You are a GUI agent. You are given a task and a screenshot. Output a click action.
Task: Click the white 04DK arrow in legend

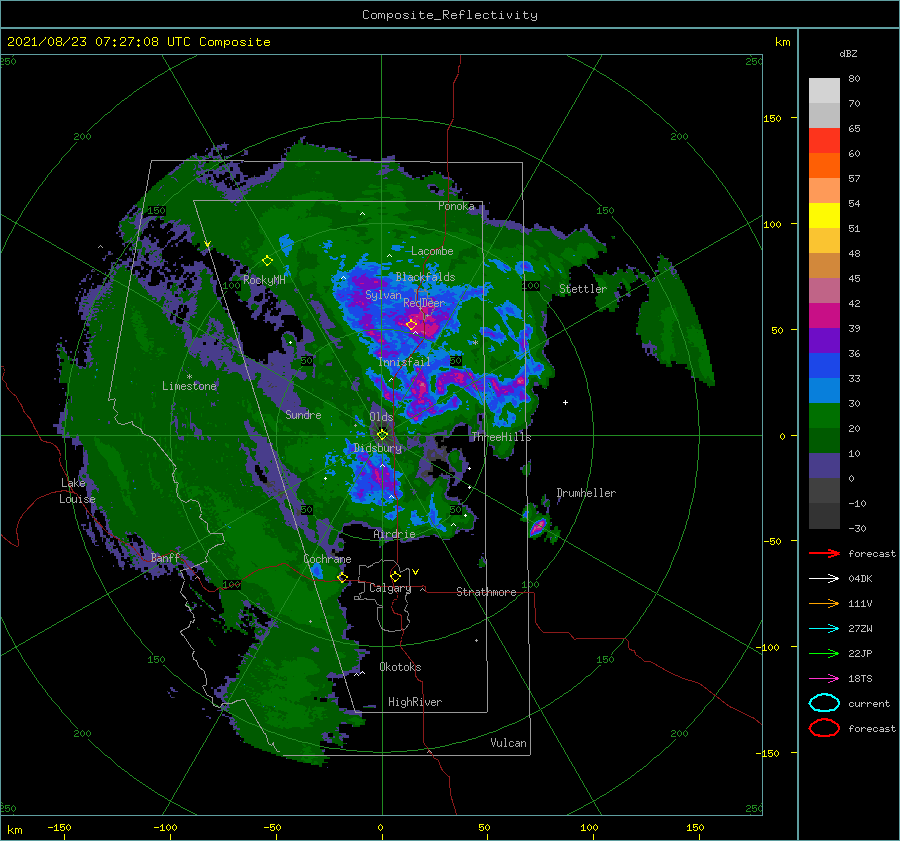[x=824, y=578]
